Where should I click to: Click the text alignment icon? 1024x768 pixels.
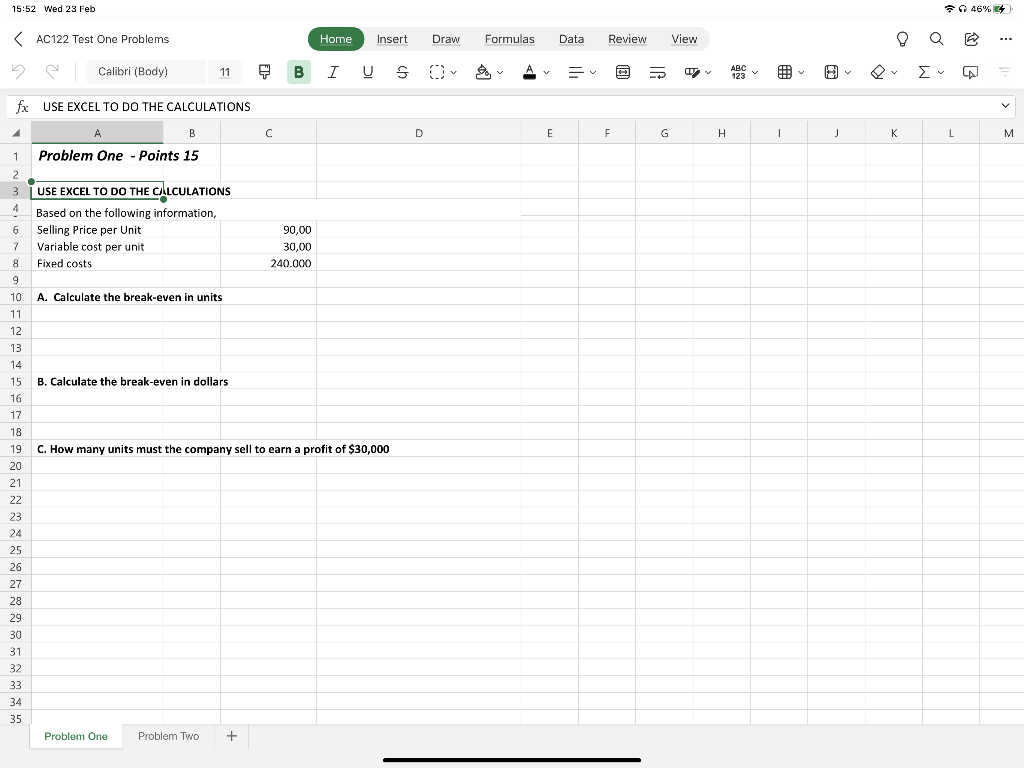pos(575,72)
